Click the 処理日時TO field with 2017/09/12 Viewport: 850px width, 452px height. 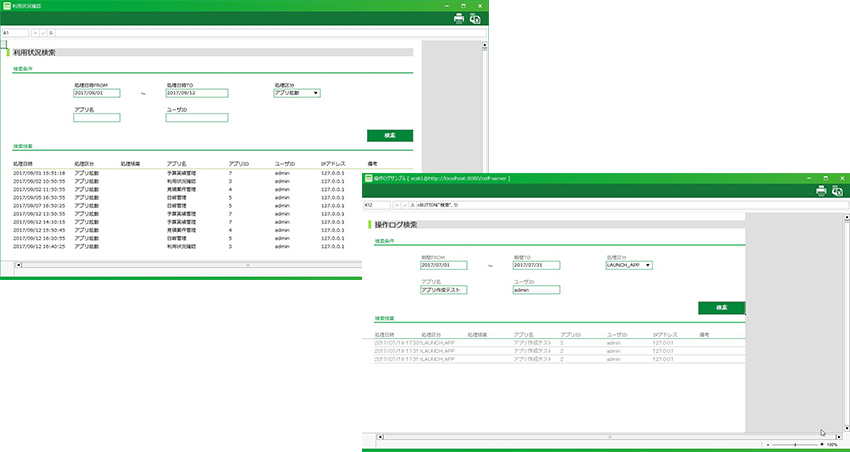click(x=197, y=93)
